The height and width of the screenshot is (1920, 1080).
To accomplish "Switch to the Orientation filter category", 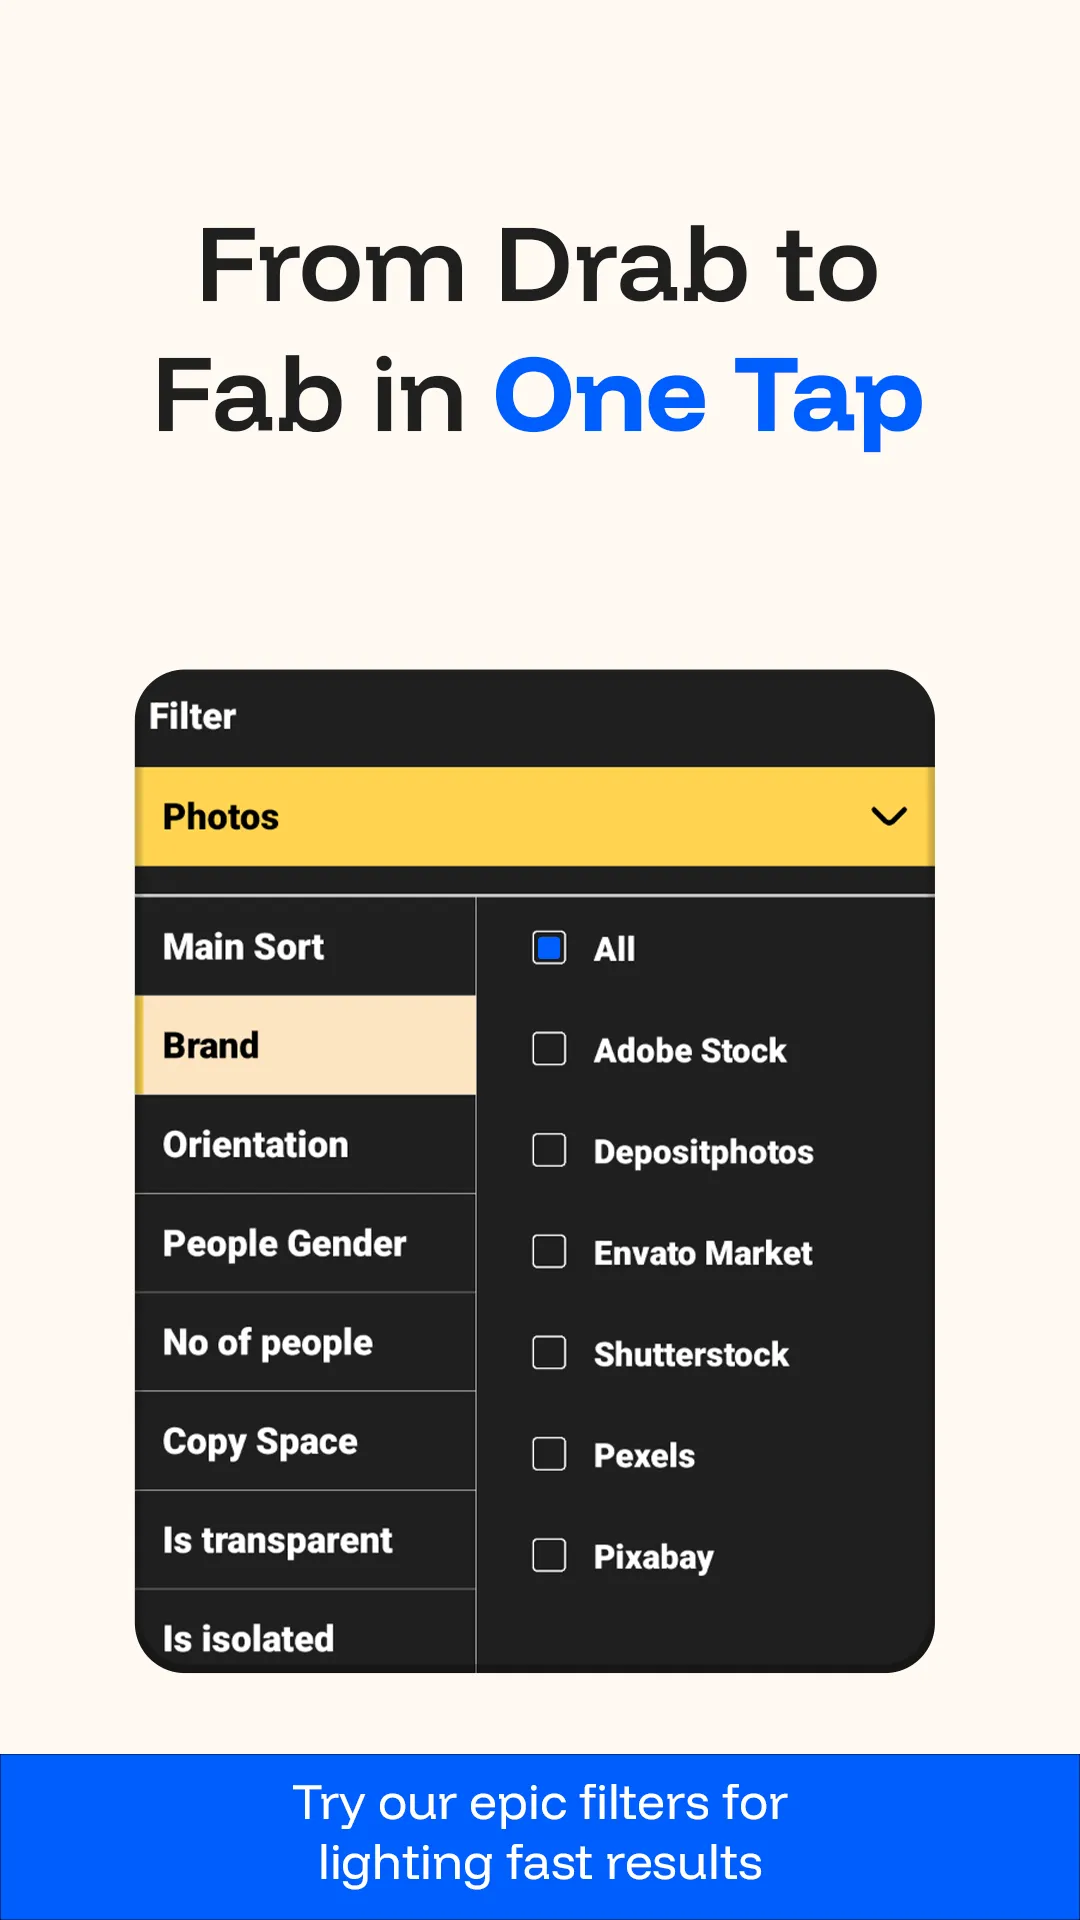I will 305,1144.
